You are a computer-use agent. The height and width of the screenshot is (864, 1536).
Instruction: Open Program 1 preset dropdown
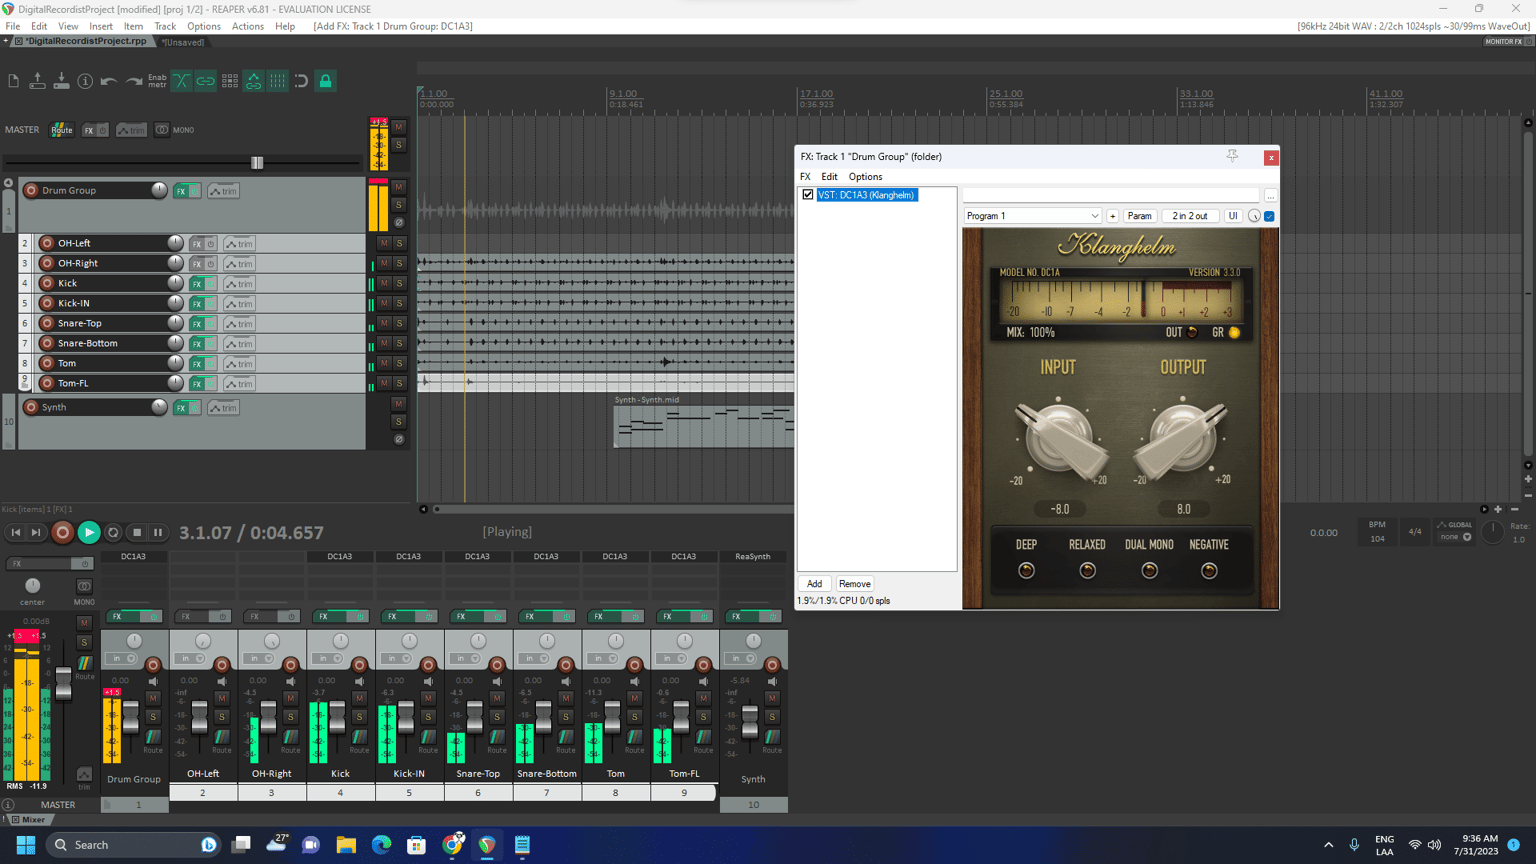click(1032, 216)
